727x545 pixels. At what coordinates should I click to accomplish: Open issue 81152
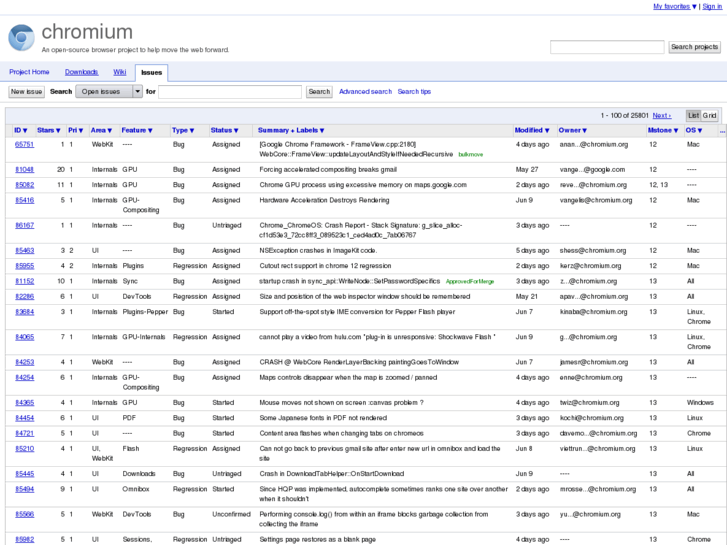point(25,281)
